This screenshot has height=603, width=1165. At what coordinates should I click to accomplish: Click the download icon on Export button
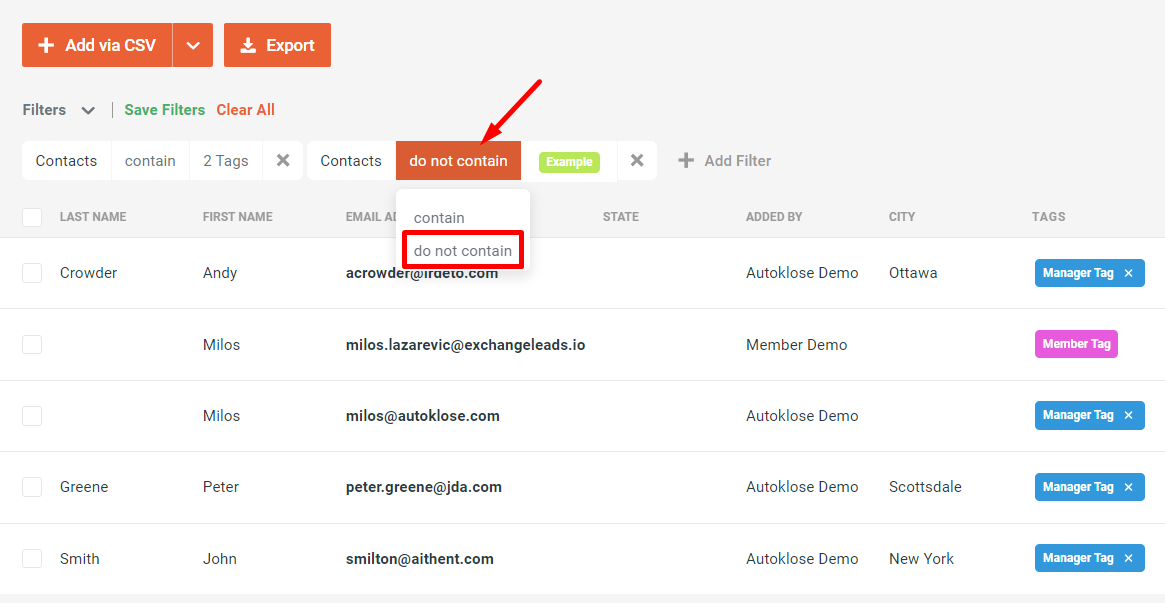(249, 44)
